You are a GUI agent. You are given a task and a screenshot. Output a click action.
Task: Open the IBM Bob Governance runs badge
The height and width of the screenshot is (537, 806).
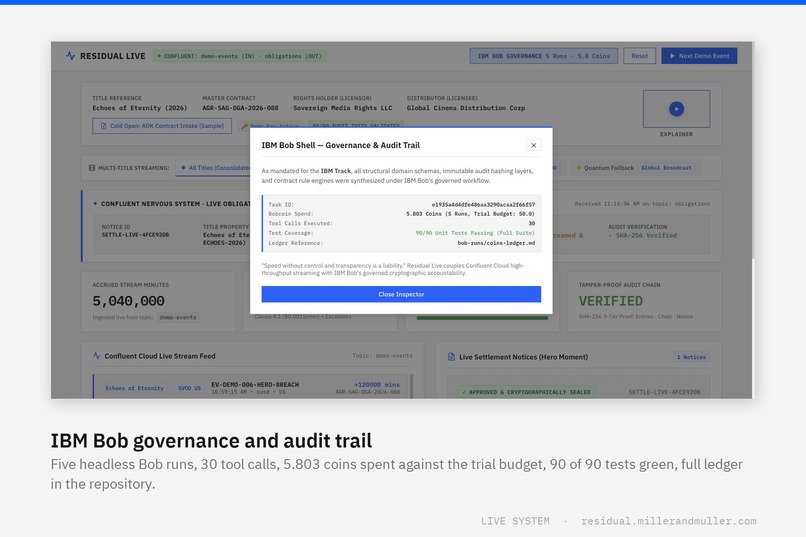(543, 56)
